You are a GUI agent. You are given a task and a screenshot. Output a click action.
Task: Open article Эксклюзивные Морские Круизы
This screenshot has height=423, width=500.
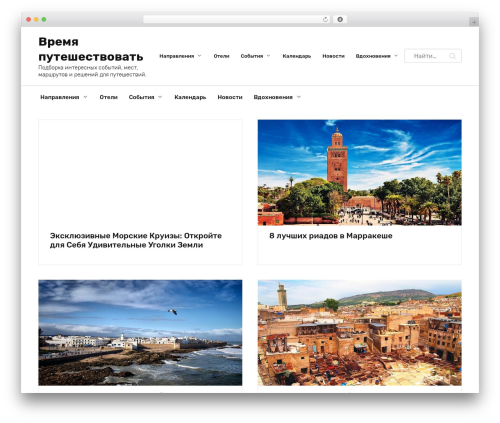pos(136,240)
